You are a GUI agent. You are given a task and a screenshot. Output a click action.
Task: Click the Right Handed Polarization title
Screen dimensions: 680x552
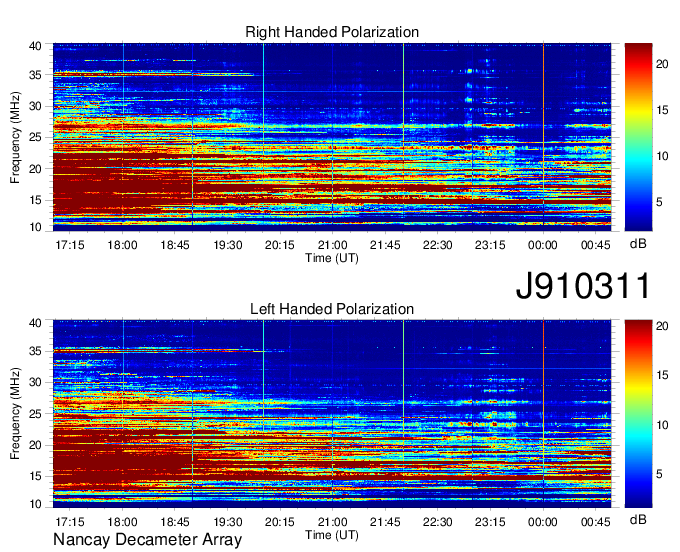tap(332, 32)
